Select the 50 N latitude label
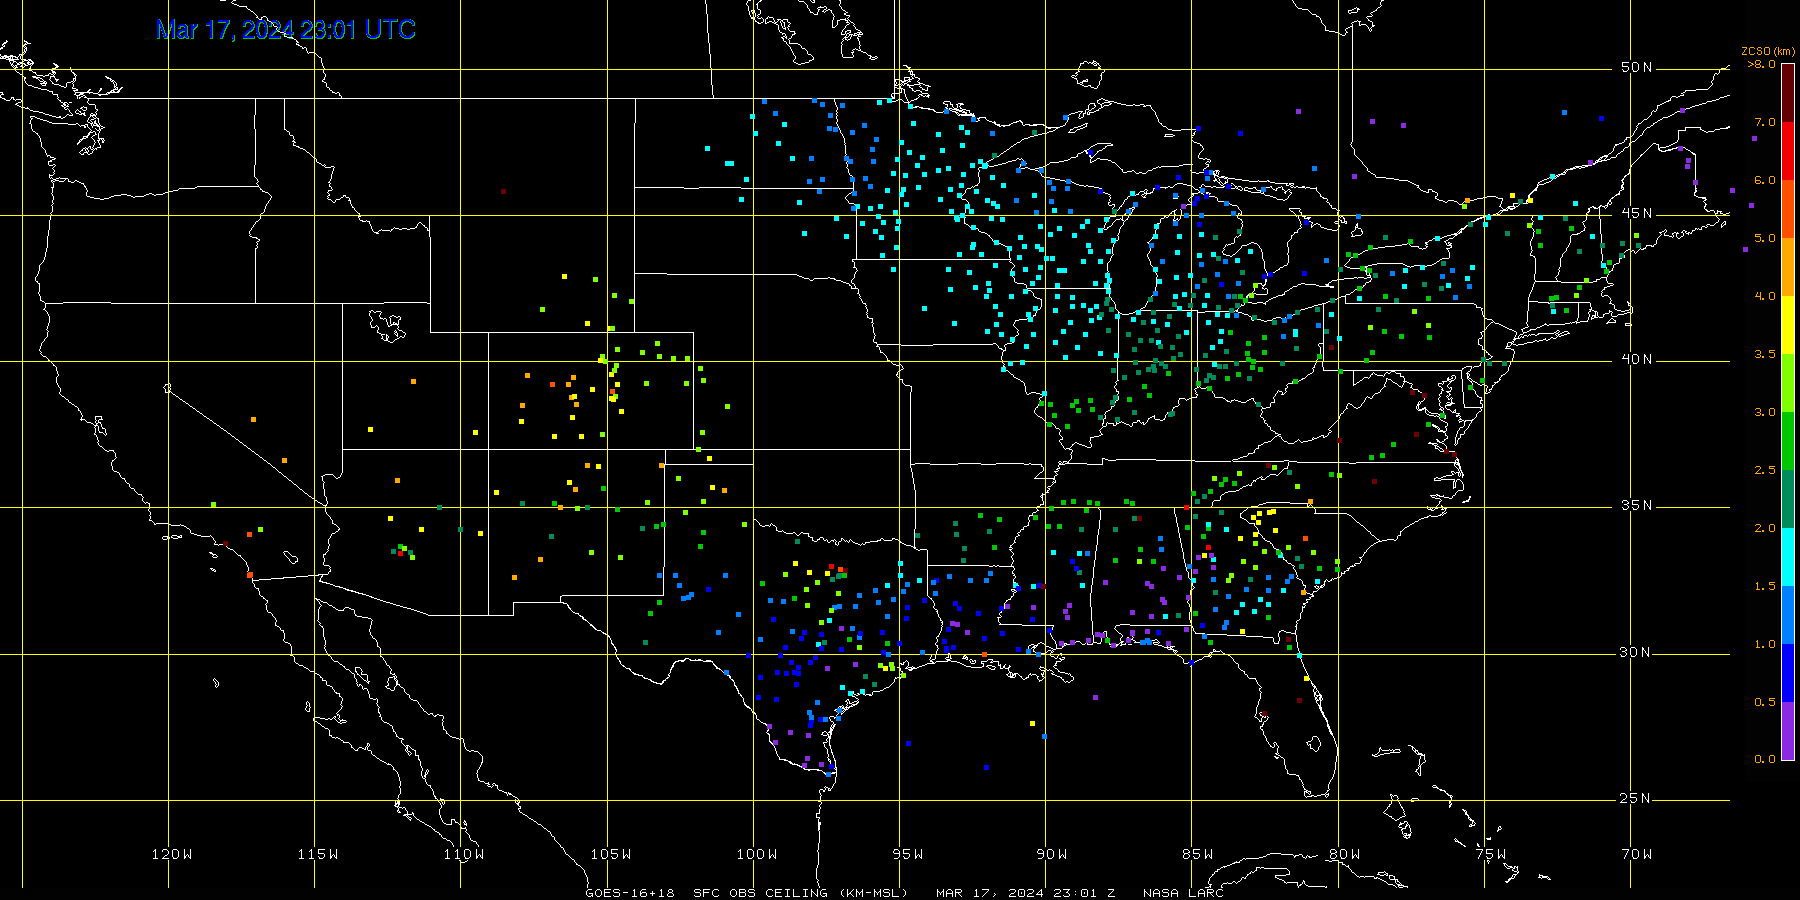 [x=1637, y=67]
